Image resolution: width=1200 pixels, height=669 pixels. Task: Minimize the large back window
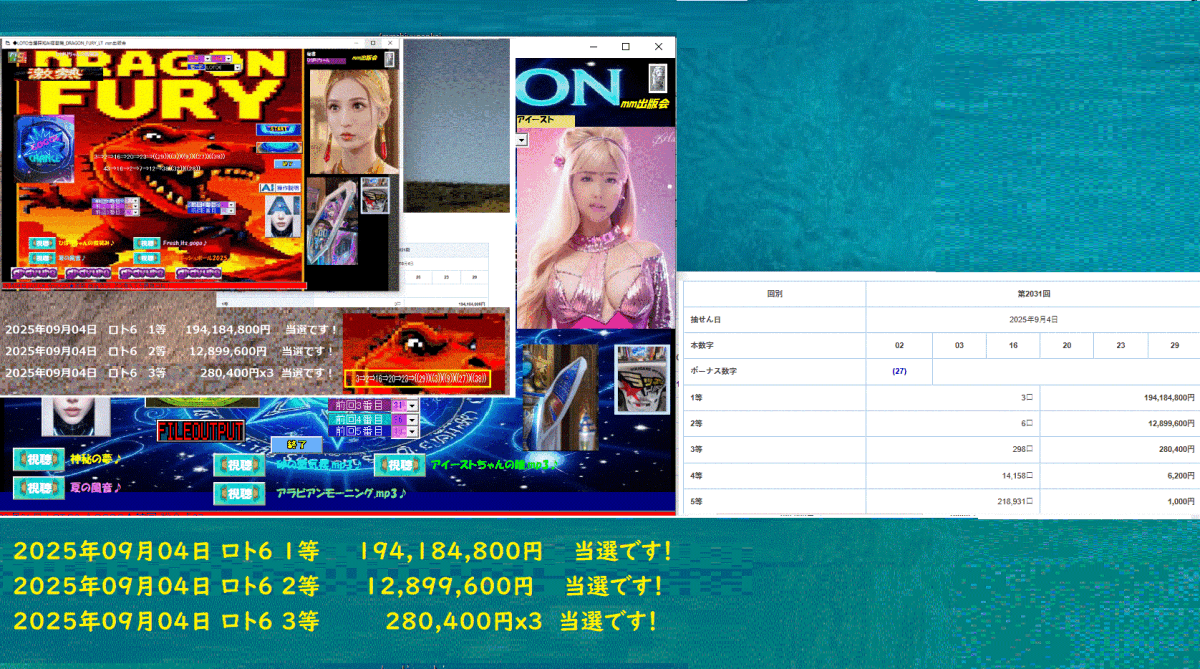coord(593,47)
